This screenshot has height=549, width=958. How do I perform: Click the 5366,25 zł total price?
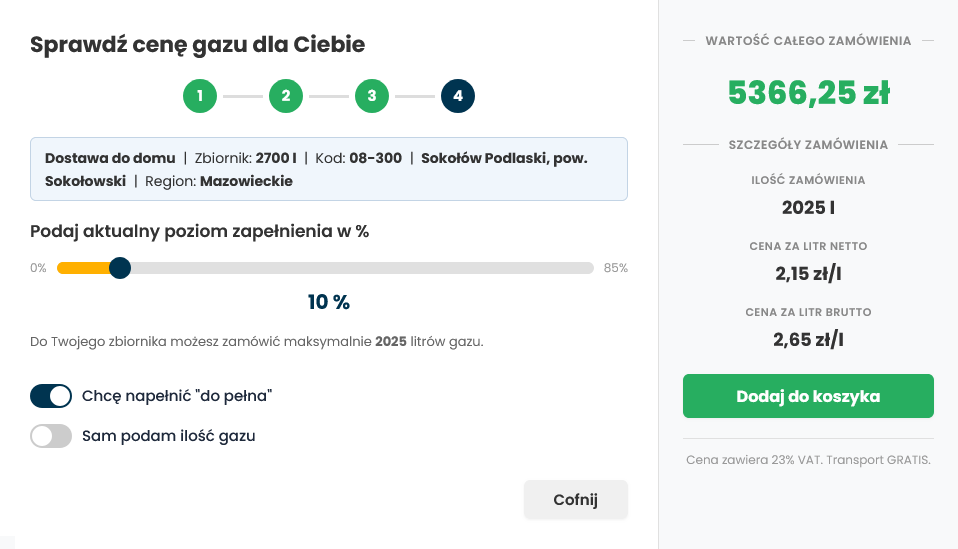click(808, 93)
